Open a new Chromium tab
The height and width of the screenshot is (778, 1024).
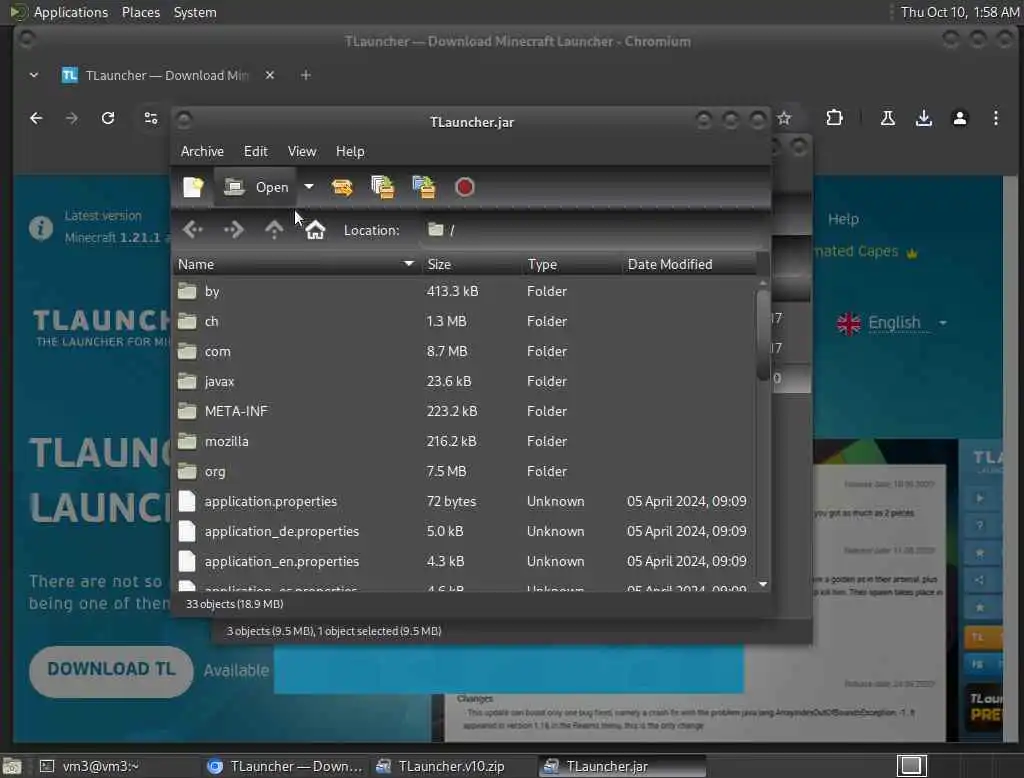(306, 76)
